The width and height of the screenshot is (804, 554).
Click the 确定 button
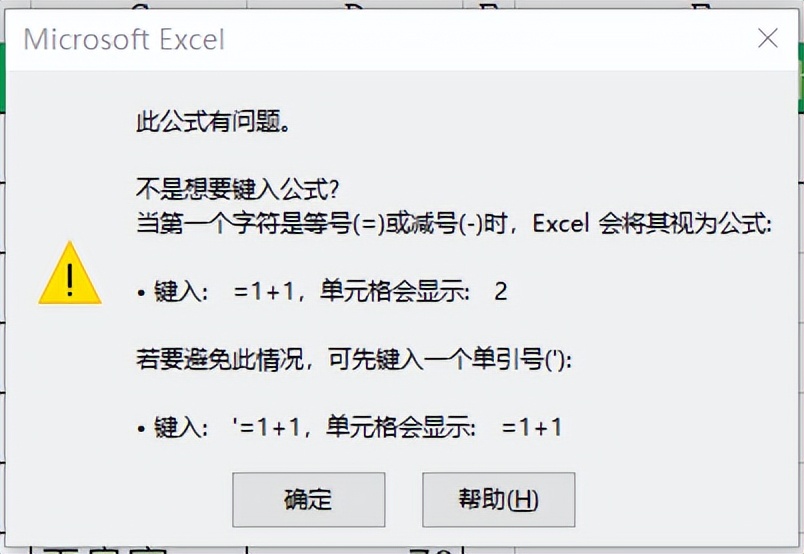coord(308,500)
